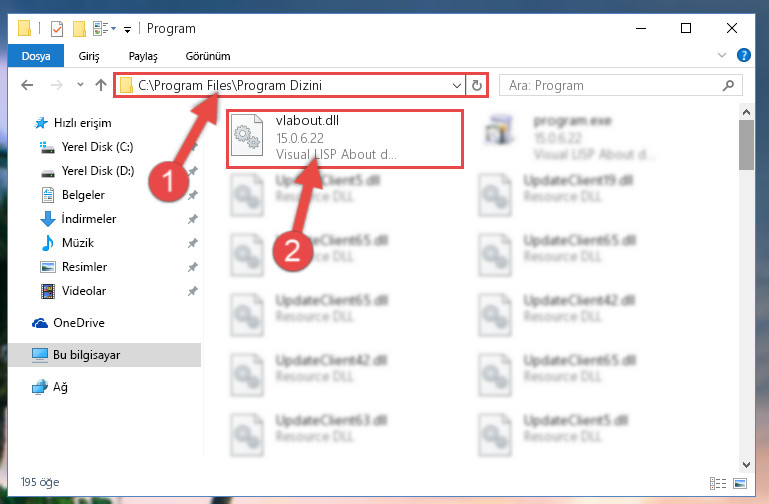
Task: Refresh the current folder view
Action: pos(477,86)
